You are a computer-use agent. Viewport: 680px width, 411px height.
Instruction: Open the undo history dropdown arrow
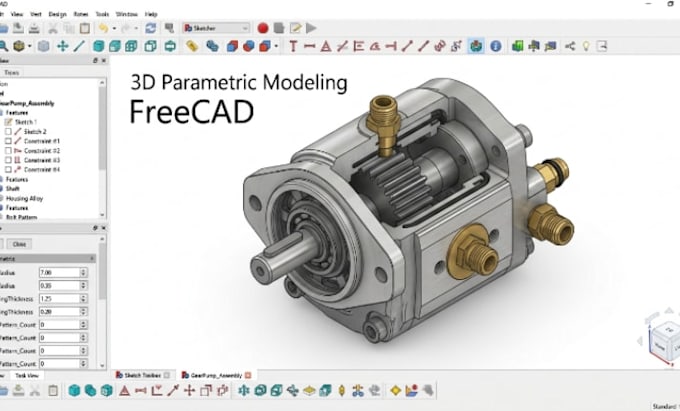[x=114, y=29]
